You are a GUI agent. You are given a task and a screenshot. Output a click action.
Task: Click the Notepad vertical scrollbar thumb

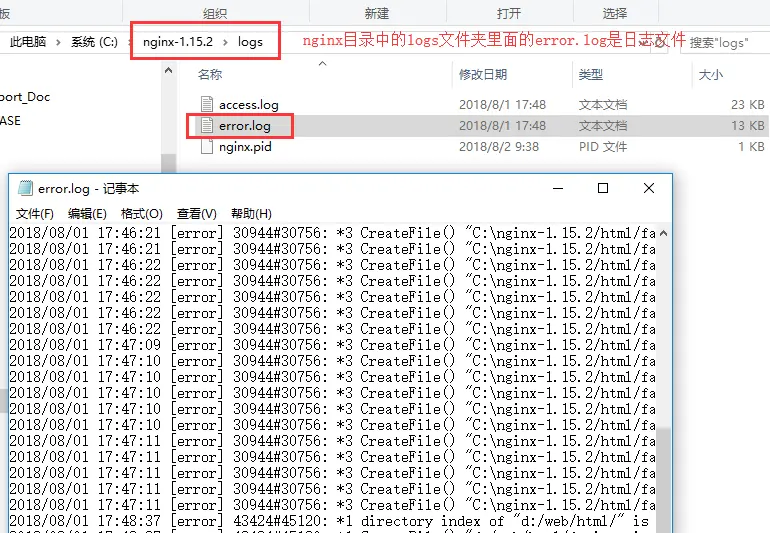[663, 479]
